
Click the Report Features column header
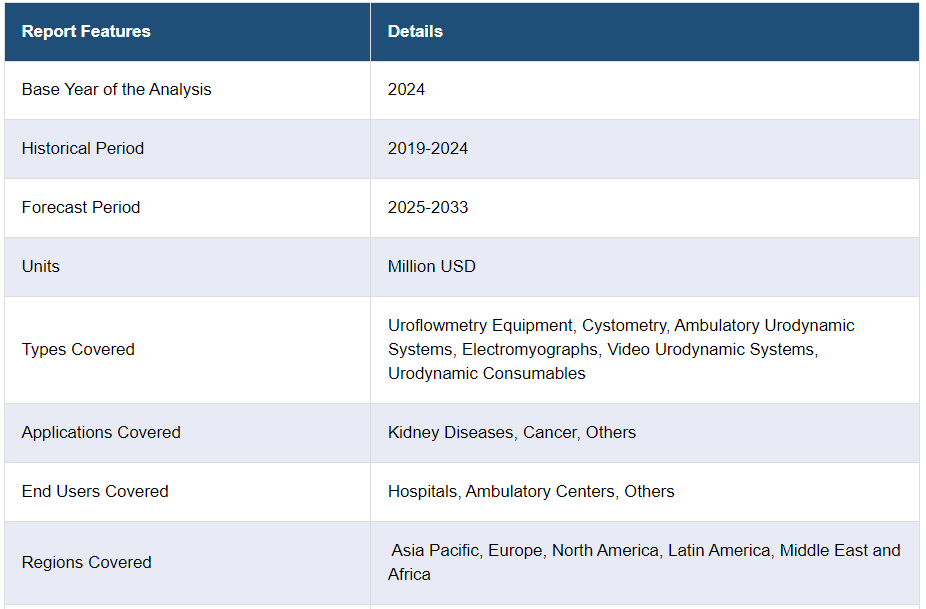pos(86,32)
